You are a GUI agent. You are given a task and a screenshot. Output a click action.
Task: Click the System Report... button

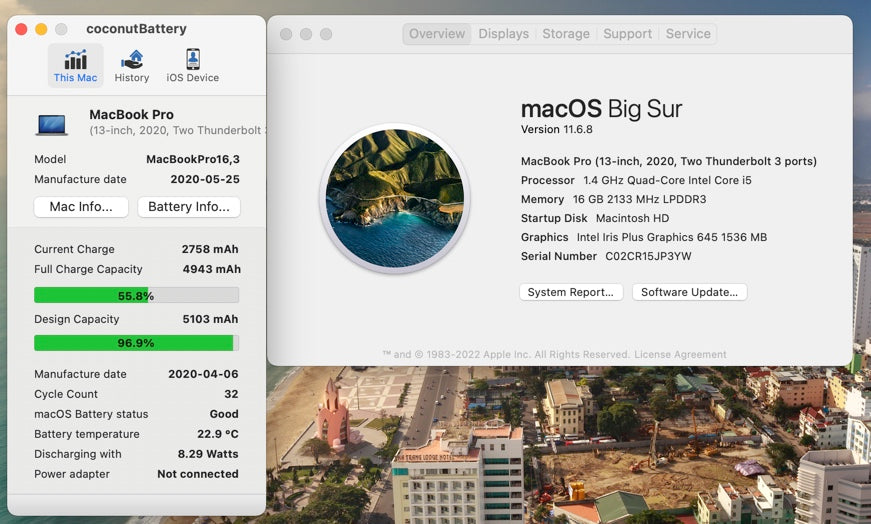(x=571, y=292)
